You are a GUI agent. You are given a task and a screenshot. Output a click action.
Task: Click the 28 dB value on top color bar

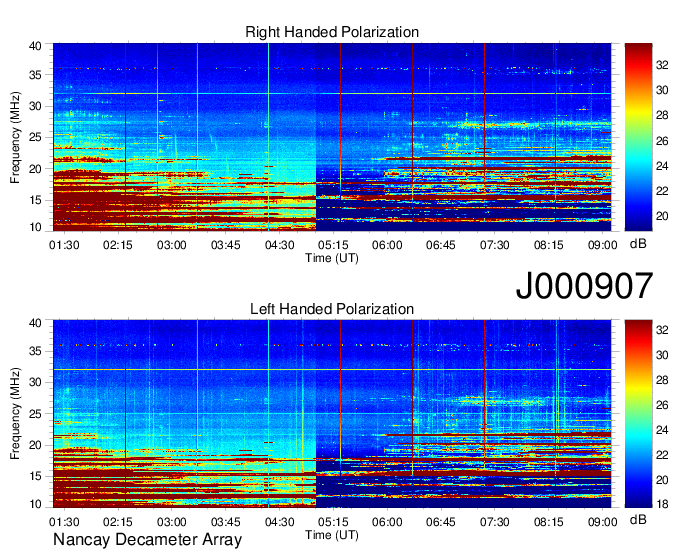click(662, 115)
